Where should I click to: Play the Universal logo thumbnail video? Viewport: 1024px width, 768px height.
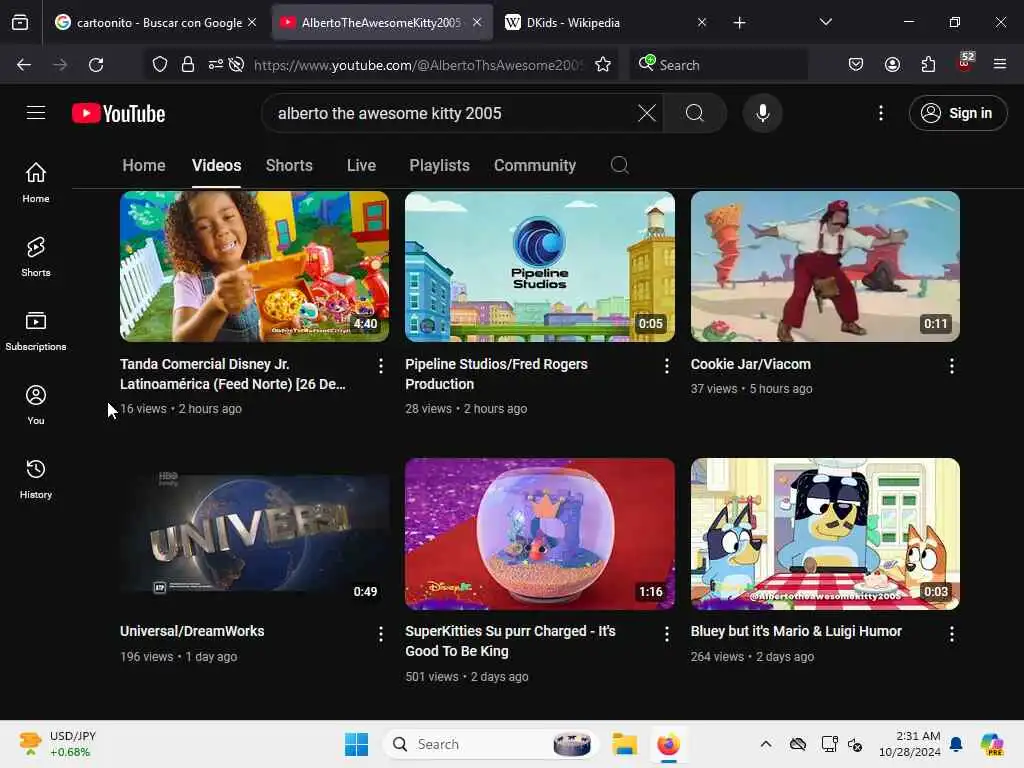[x=254, y=534]
